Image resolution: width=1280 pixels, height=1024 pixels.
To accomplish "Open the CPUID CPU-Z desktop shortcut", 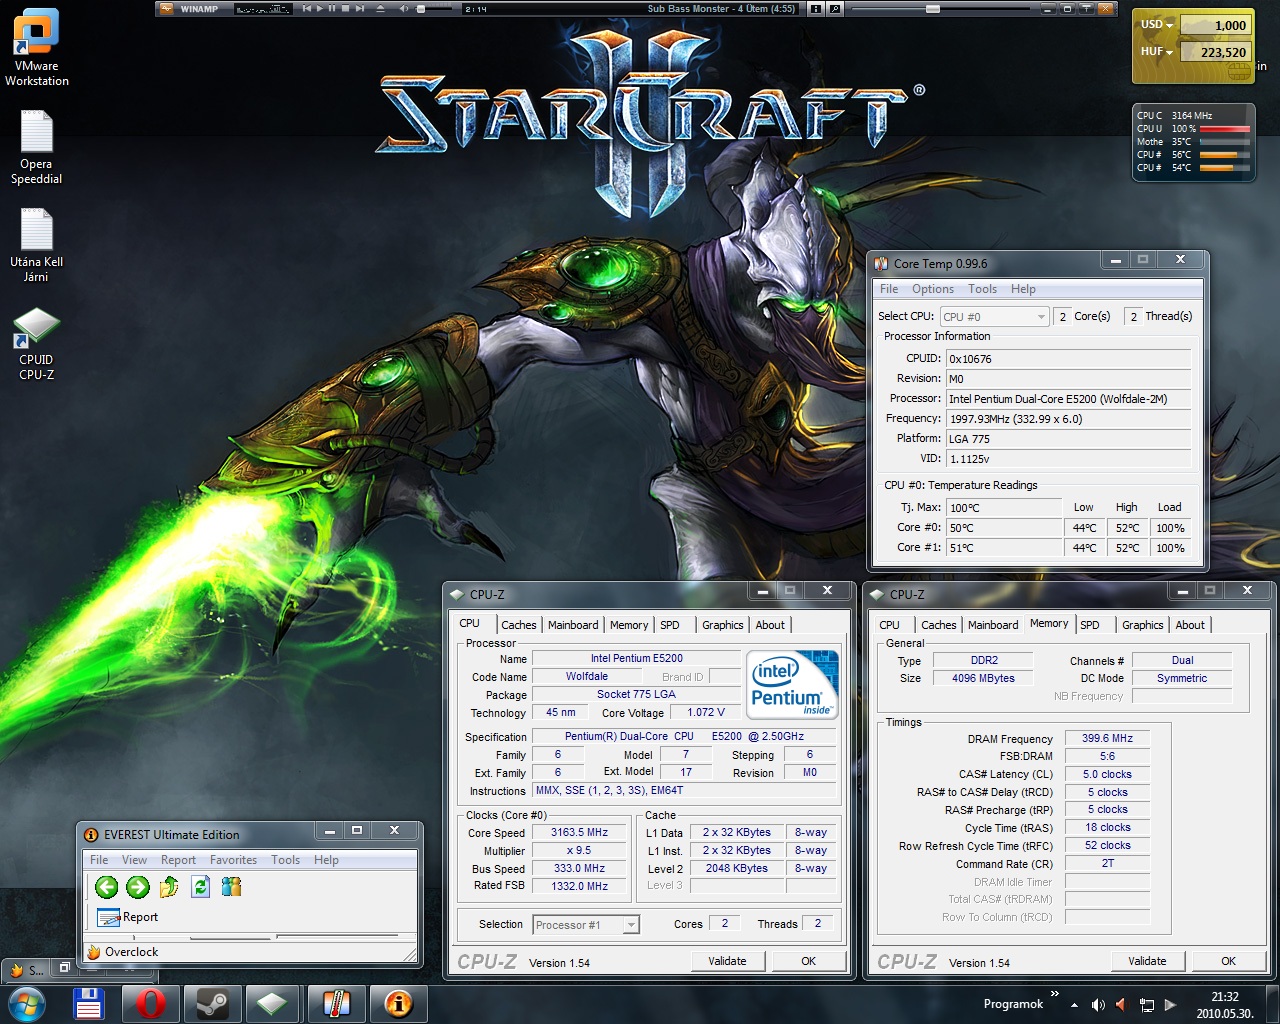I will (x=36, y=344).
